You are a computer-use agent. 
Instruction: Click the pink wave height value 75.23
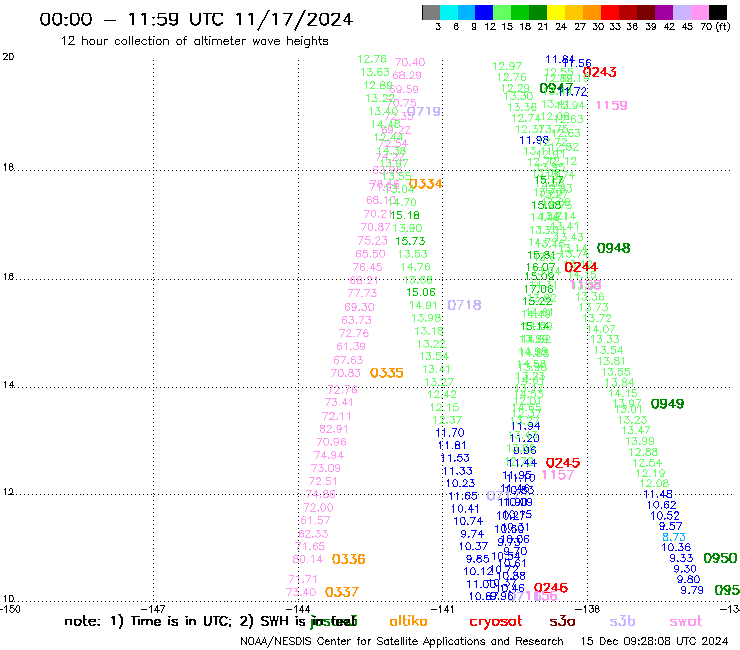pyautogui.click(x=372, y=240)
